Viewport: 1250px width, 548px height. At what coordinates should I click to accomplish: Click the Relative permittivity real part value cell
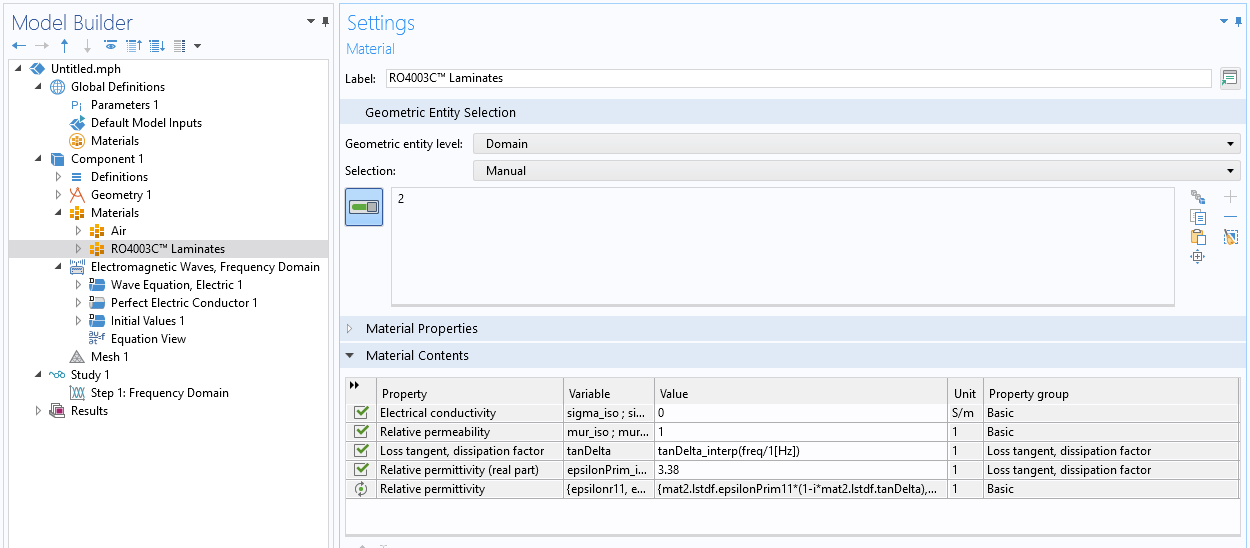800,470
